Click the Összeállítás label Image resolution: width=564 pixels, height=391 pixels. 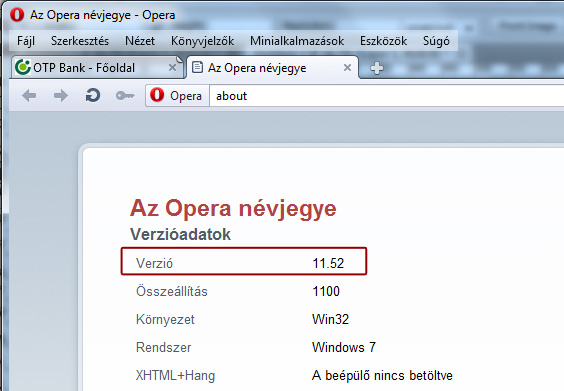172,291
